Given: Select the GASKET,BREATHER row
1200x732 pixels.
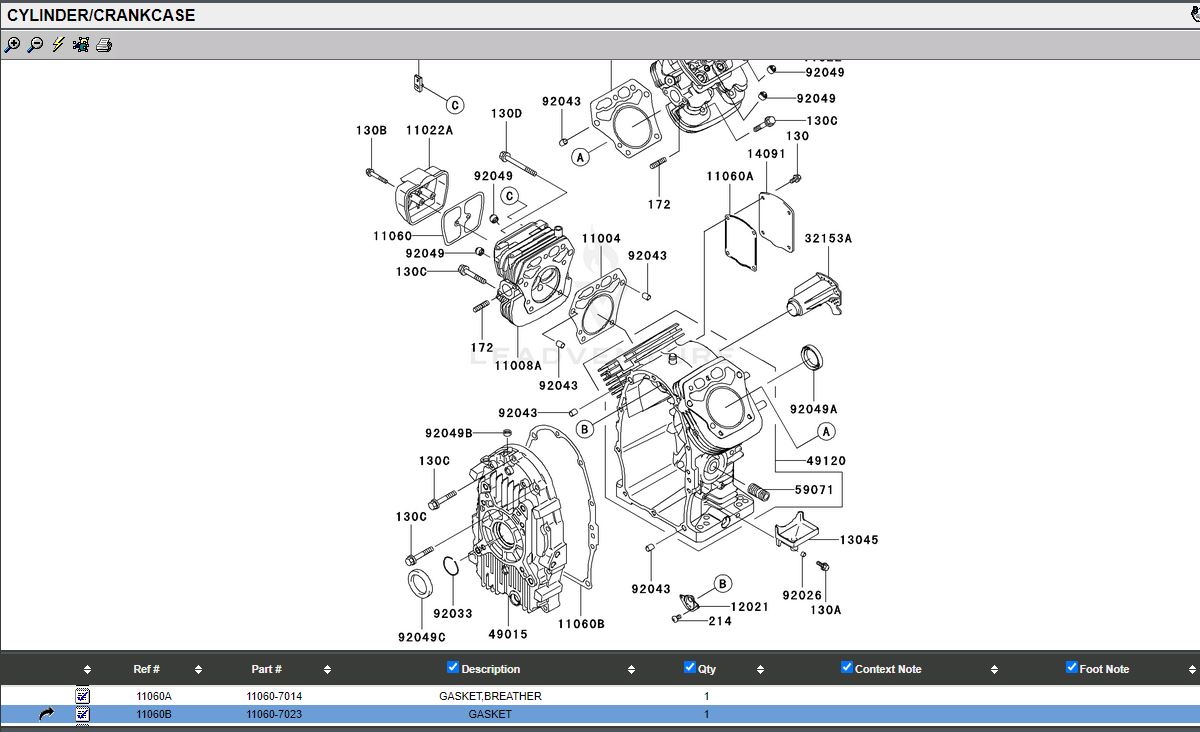Looking at the screenshot, I should 490,696.
